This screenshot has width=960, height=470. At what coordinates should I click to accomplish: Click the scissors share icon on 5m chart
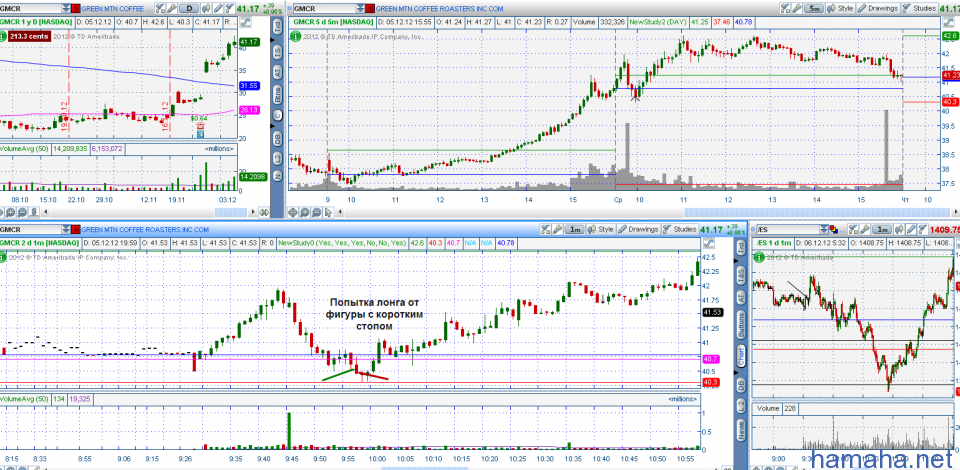[784, 9]
